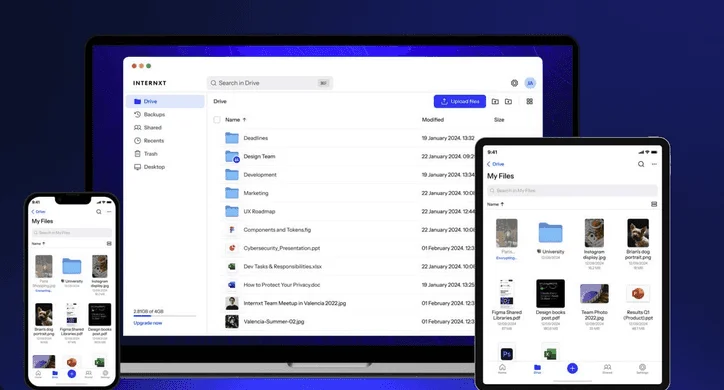Click the Modified column header
The width and height of the screenshot is (724, 390).
433,120
